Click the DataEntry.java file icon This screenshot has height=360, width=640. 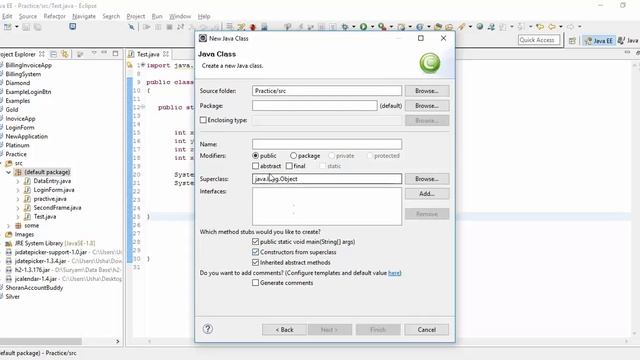pos(27,181)
